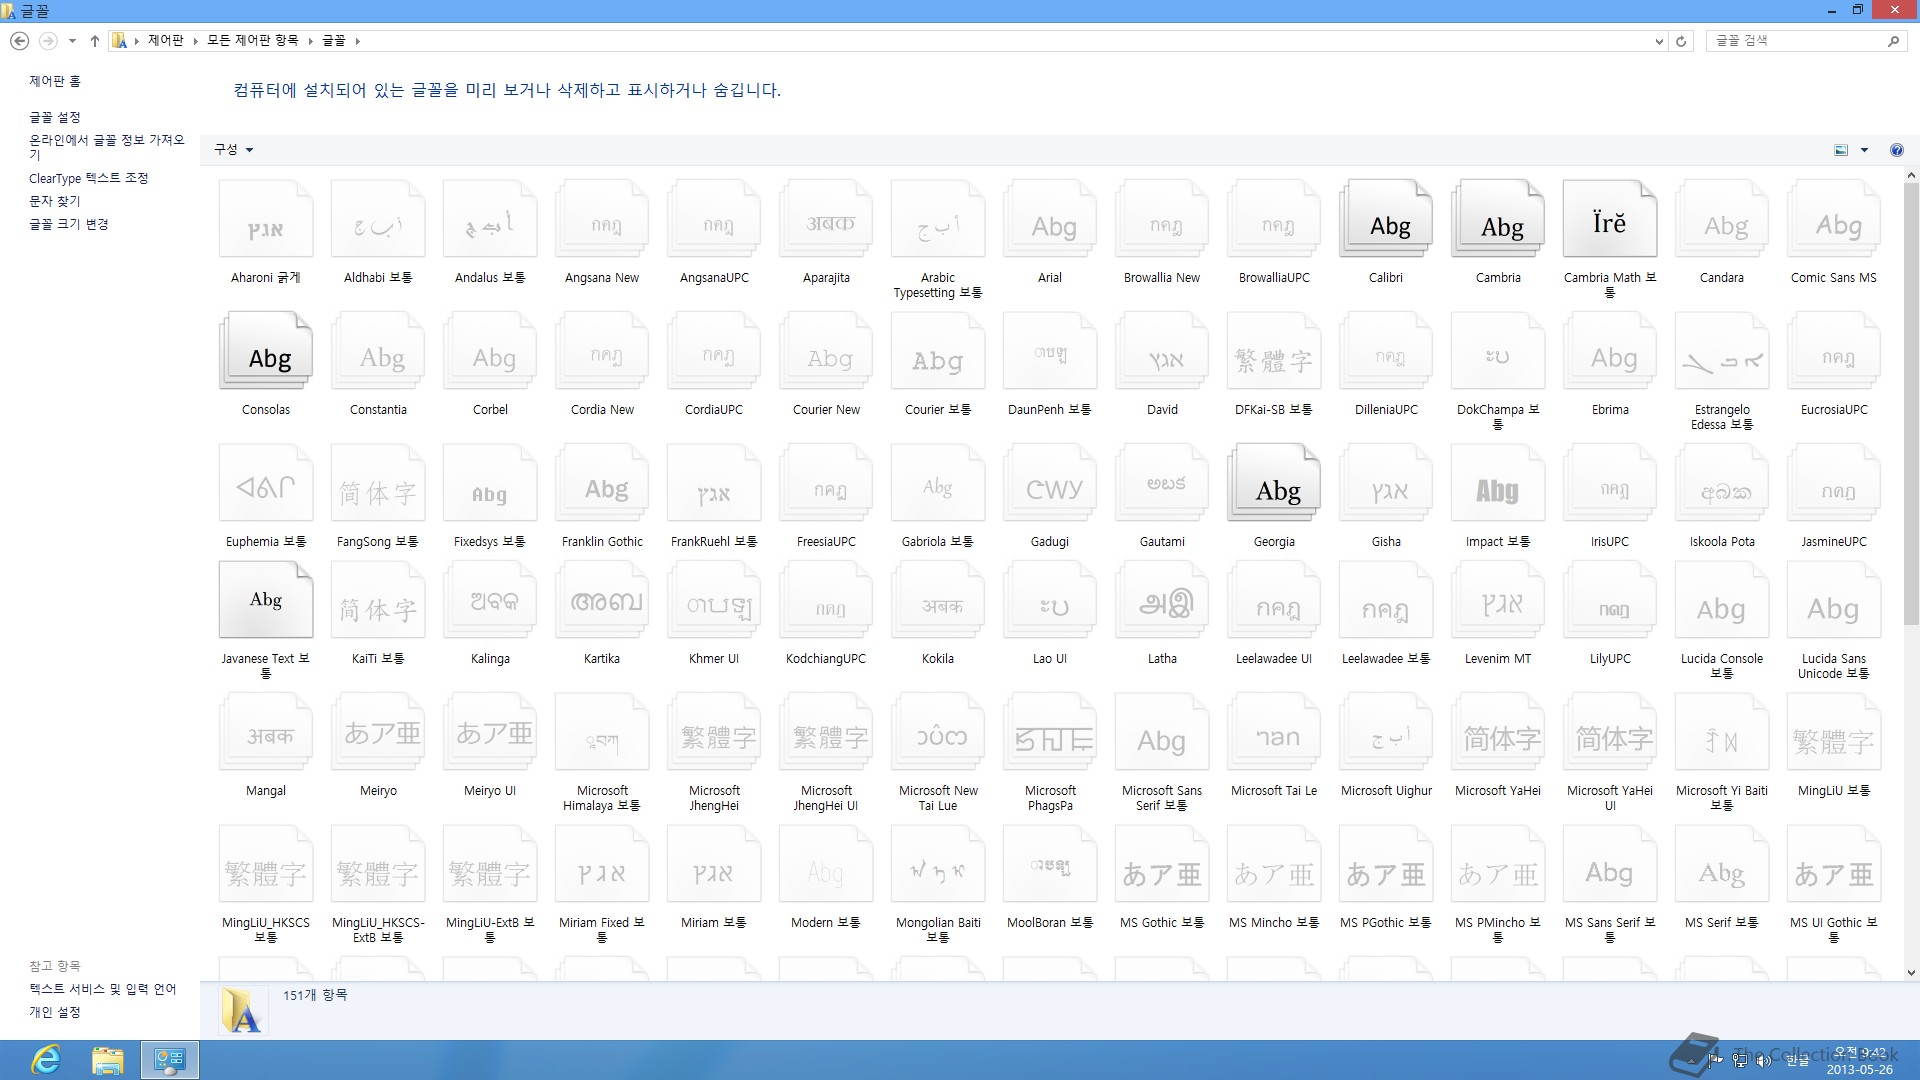Open ClearType 텍스트 조정 link
The image size is (1920, 1080).
click(89, 178)
